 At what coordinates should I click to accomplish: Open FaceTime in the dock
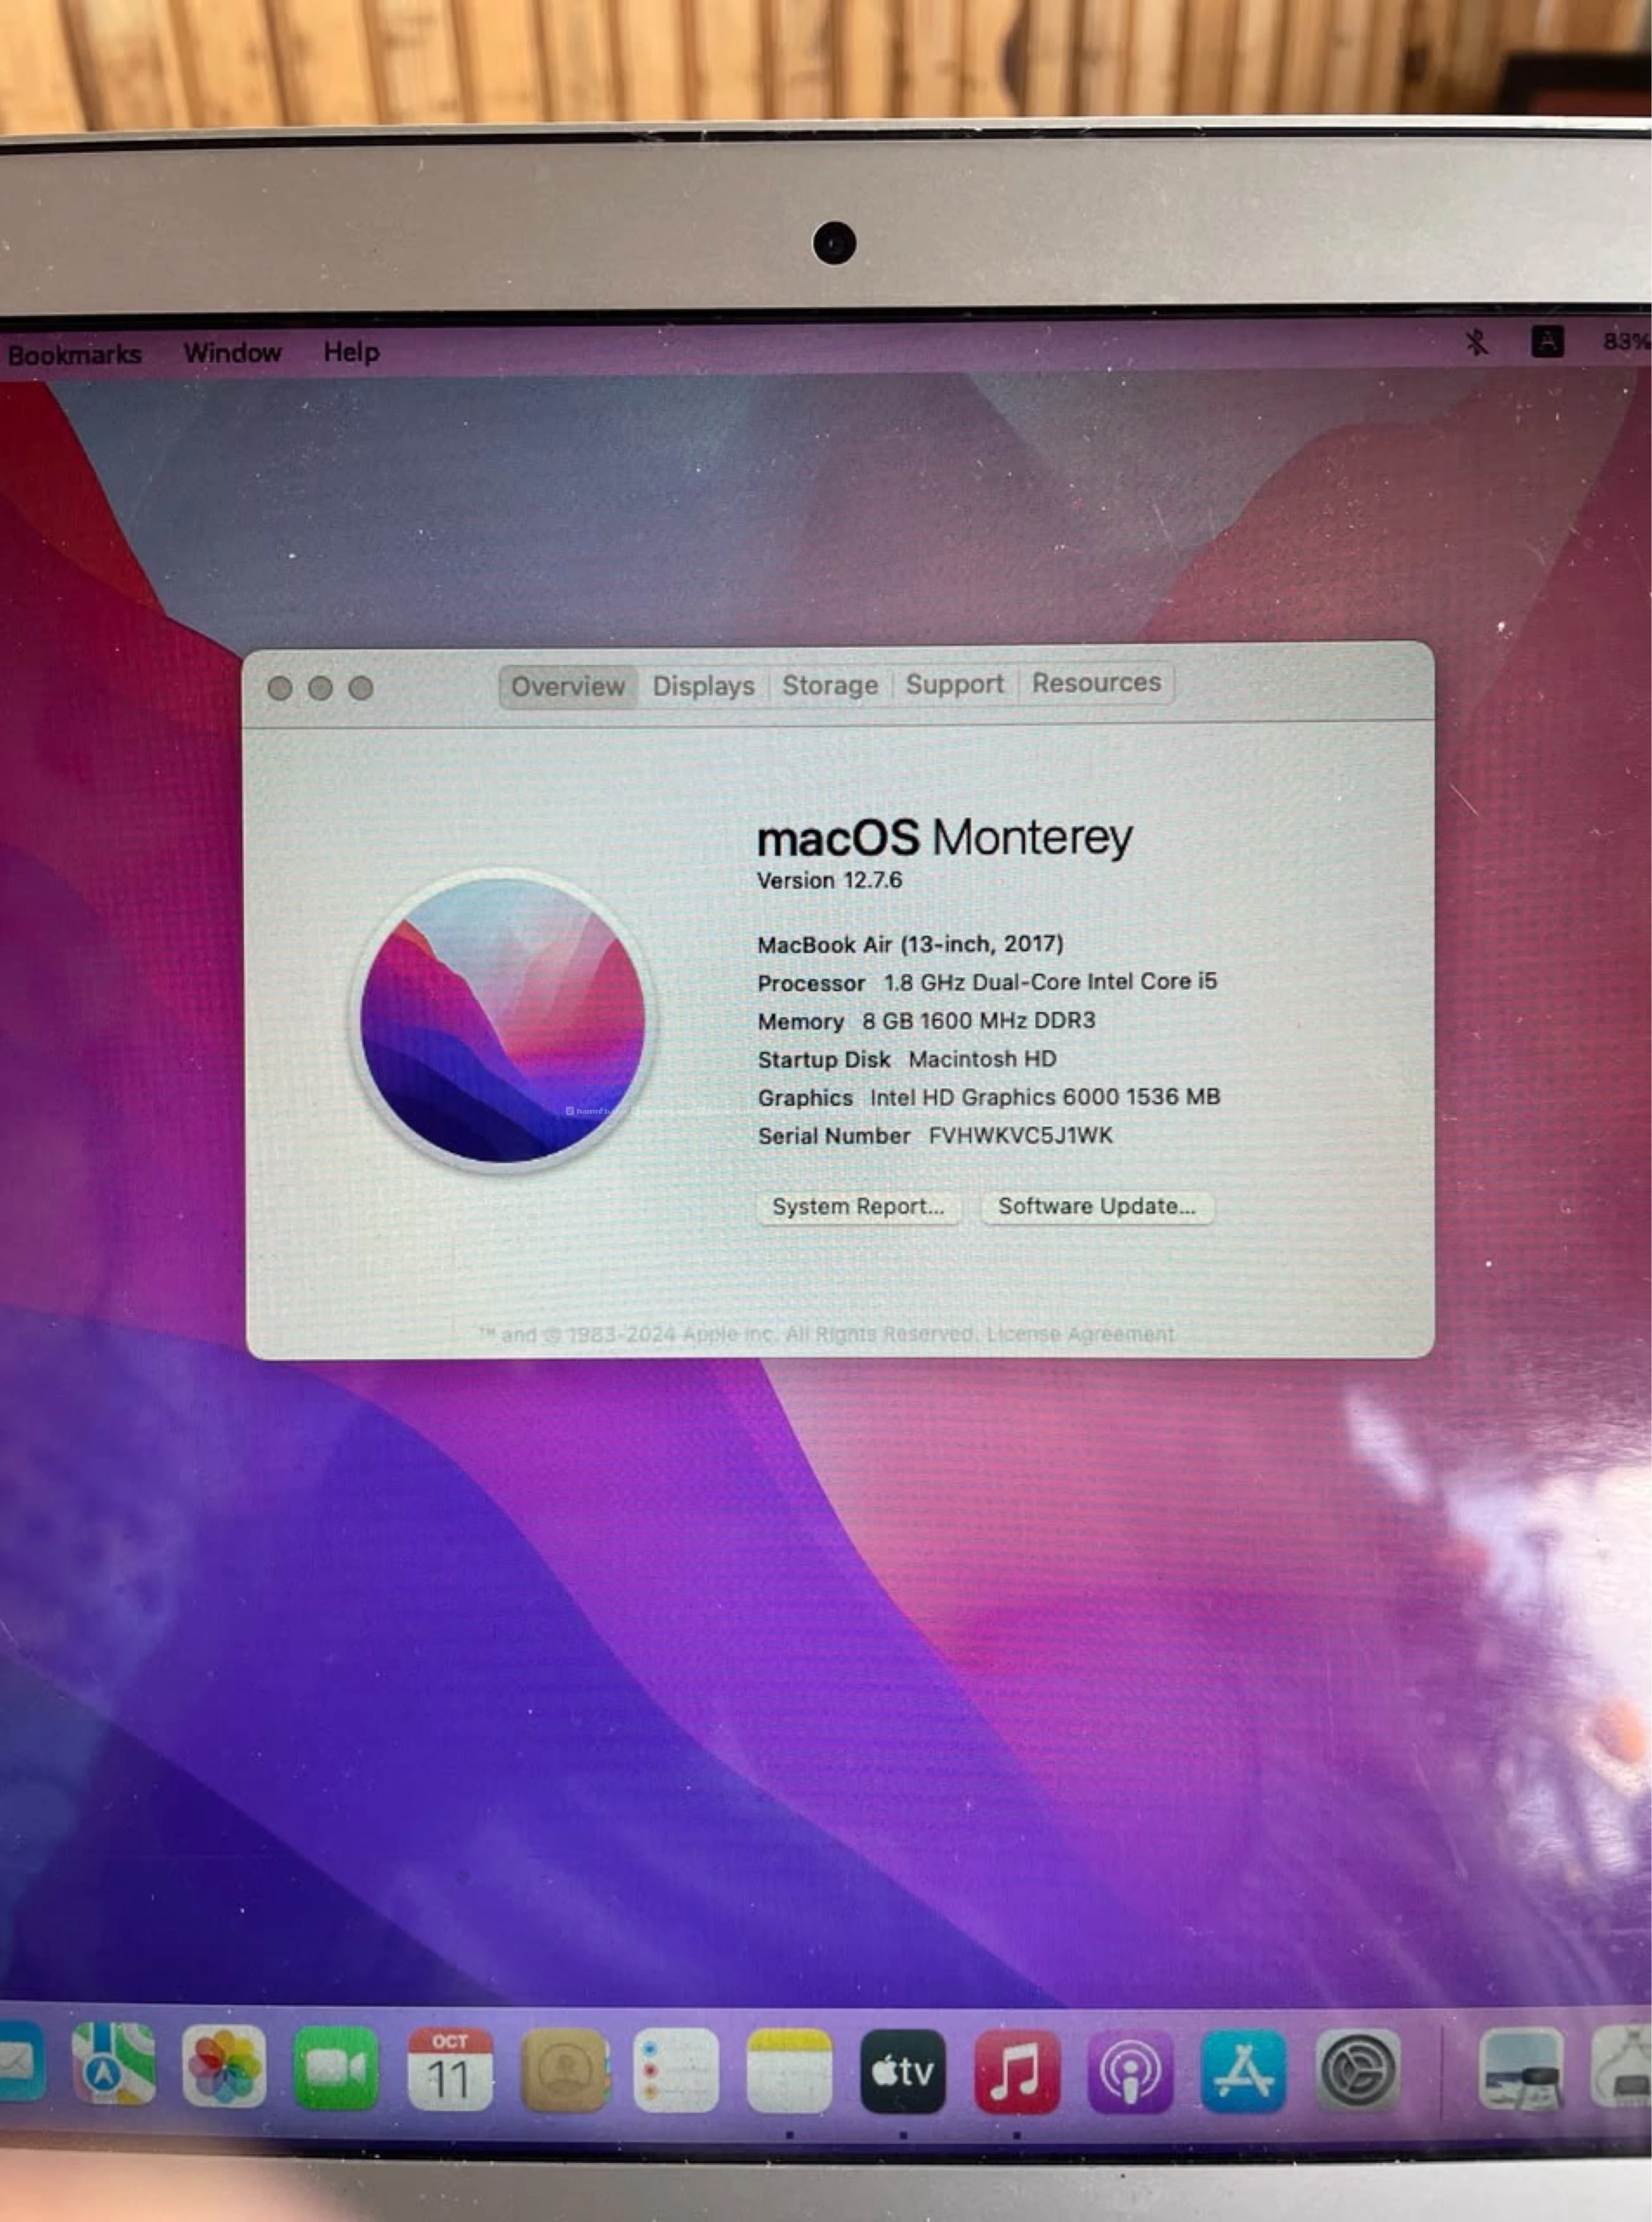[x=336, y=2069]
